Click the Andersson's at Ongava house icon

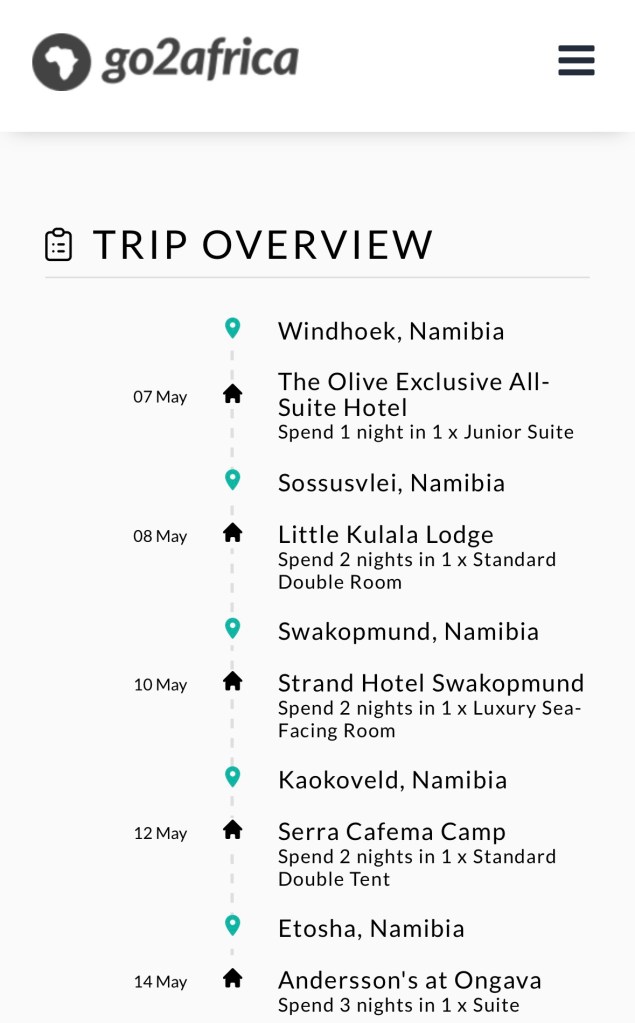pyautogui.click(x=233, y=978)
